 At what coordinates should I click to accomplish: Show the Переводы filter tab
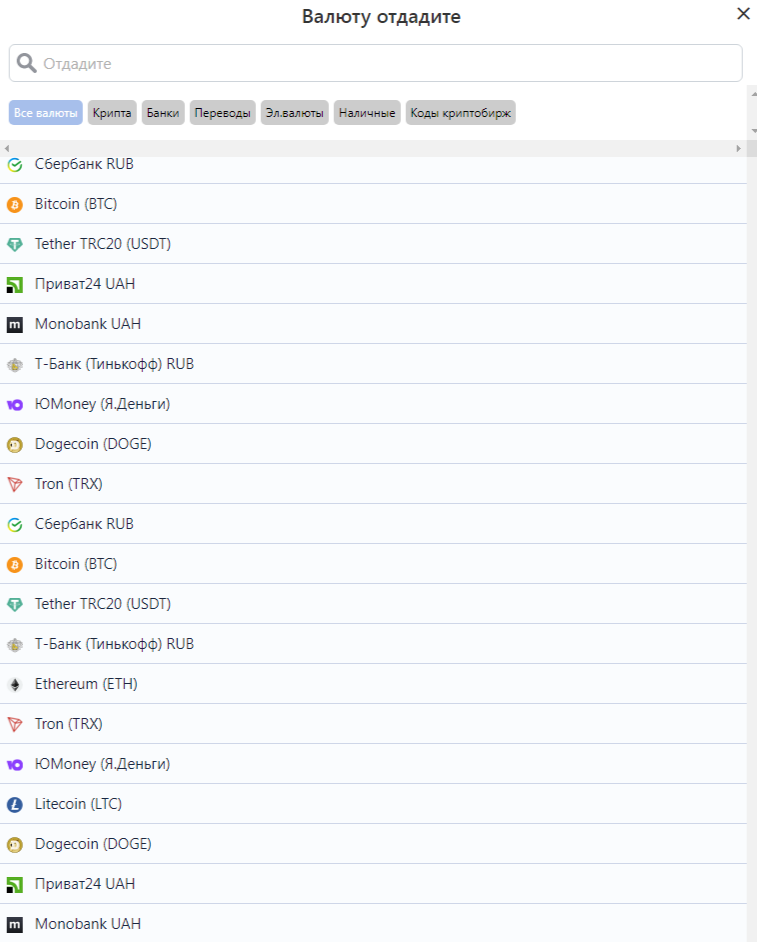223,113
